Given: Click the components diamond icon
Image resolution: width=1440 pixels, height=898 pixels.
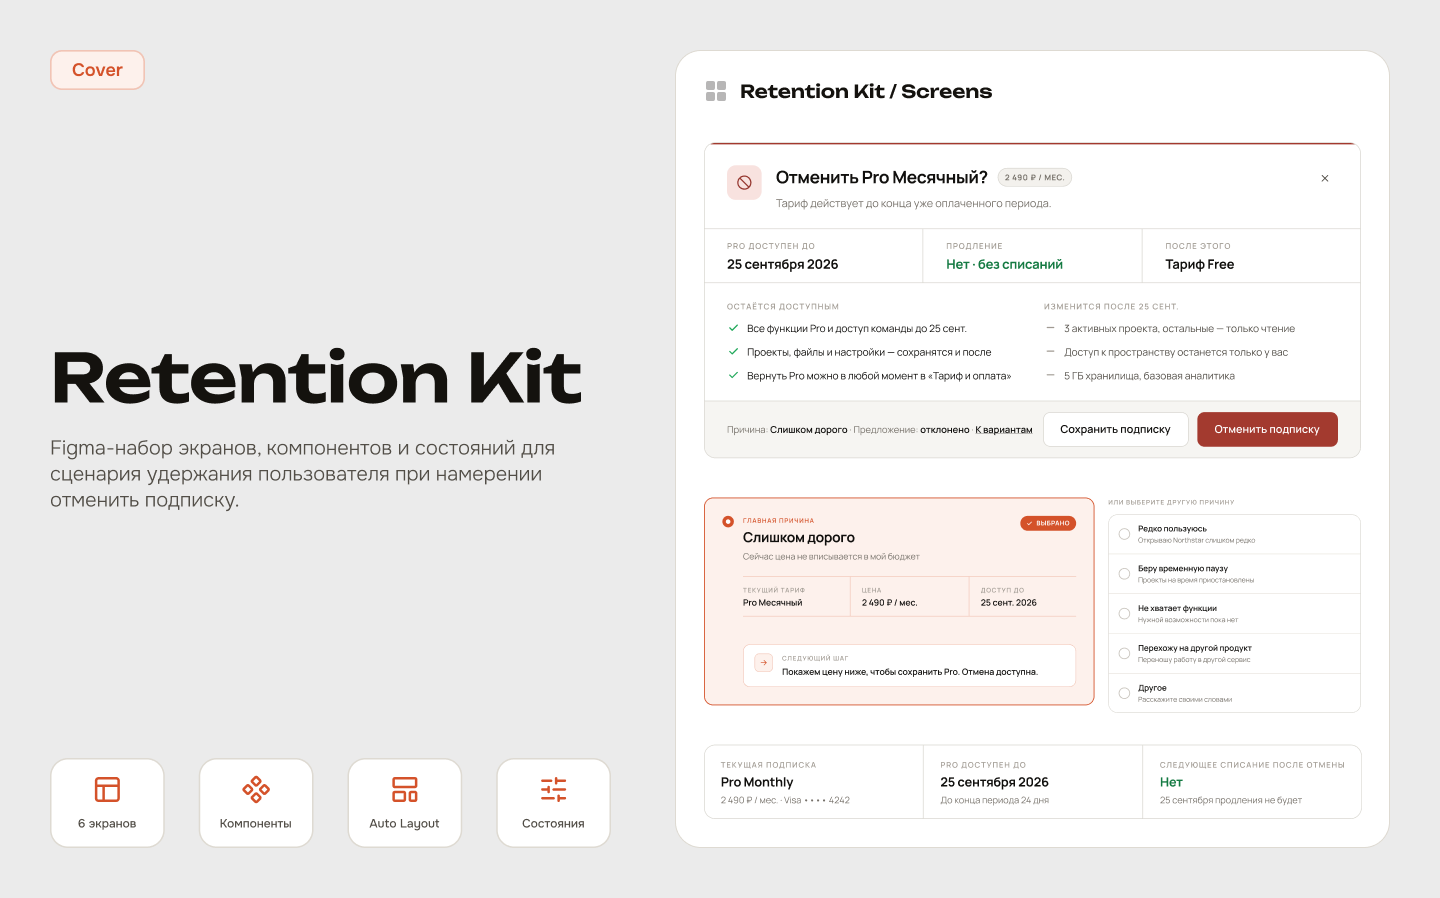Looking at the screenshot, I should point(256,790).
